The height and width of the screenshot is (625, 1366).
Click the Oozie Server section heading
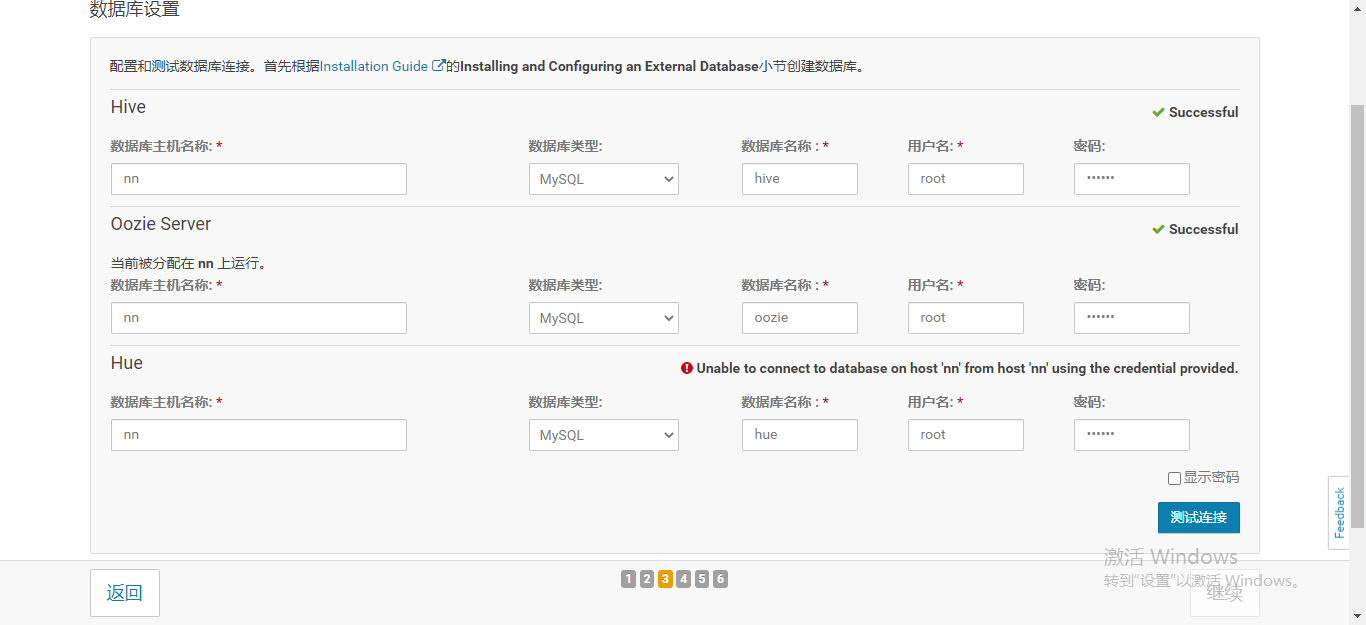tap(161, 224)
